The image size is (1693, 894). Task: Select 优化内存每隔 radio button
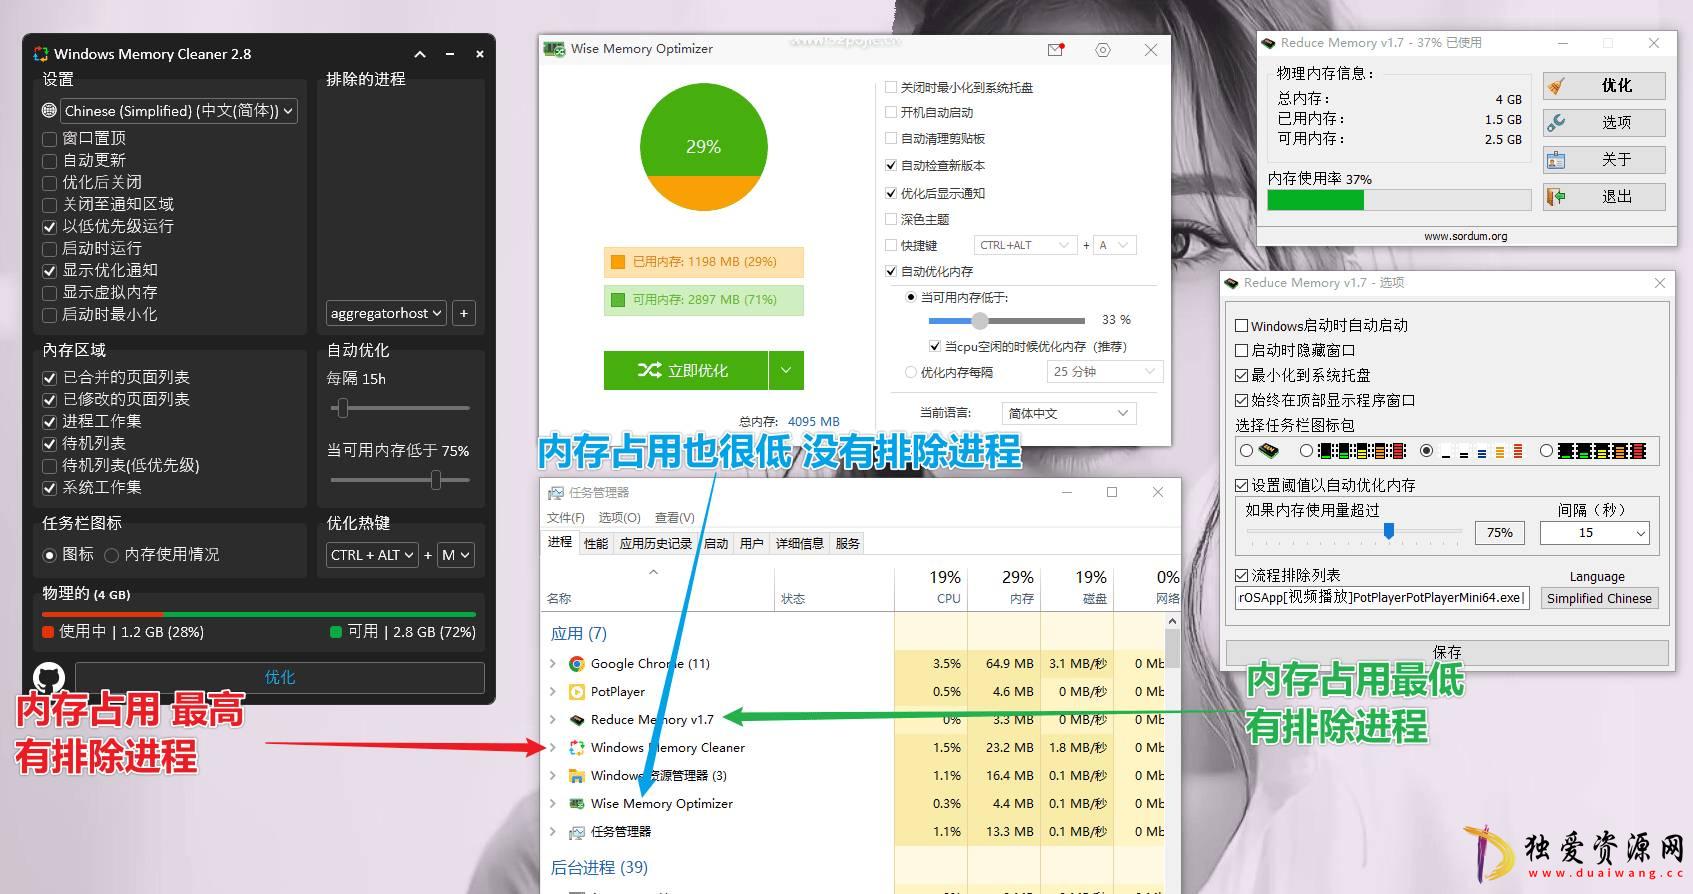910,372
